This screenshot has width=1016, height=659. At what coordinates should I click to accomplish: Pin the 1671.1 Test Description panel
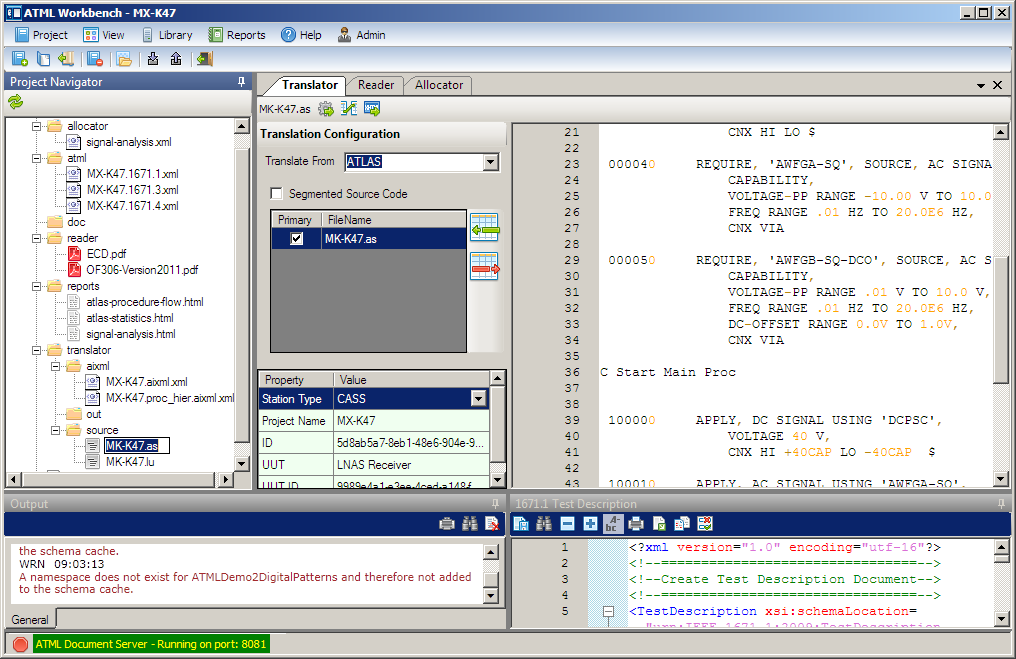coord(1001,503)
